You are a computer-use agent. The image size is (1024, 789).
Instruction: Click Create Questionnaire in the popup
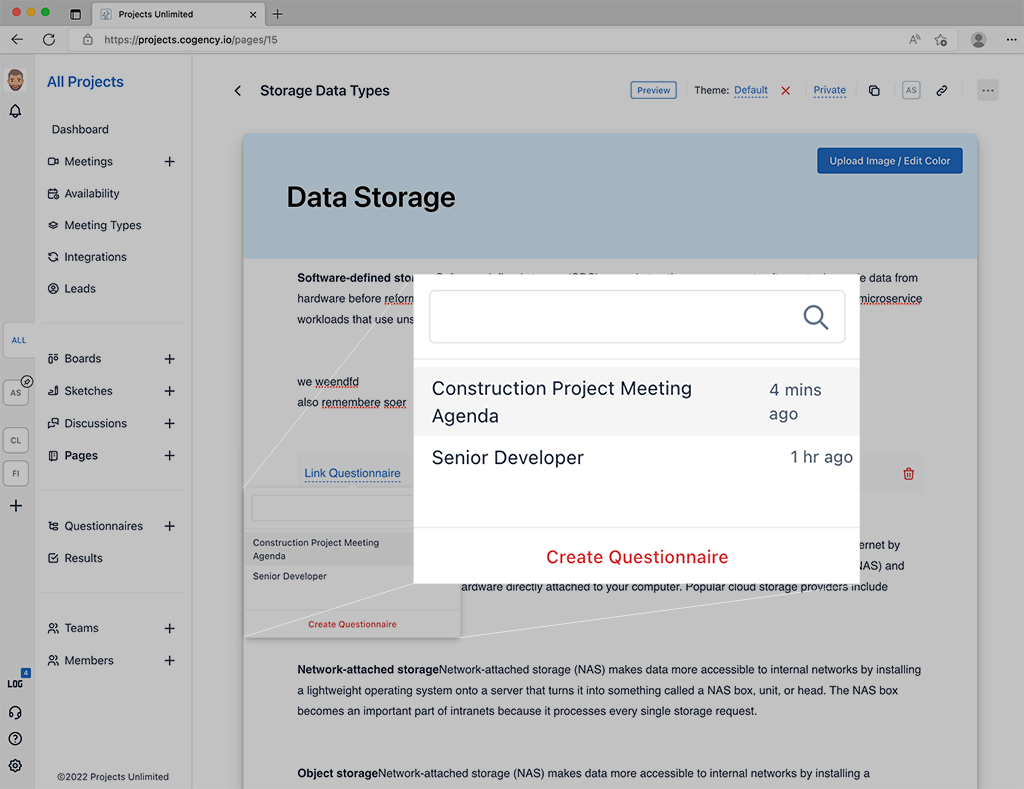[x=636, y=557]
